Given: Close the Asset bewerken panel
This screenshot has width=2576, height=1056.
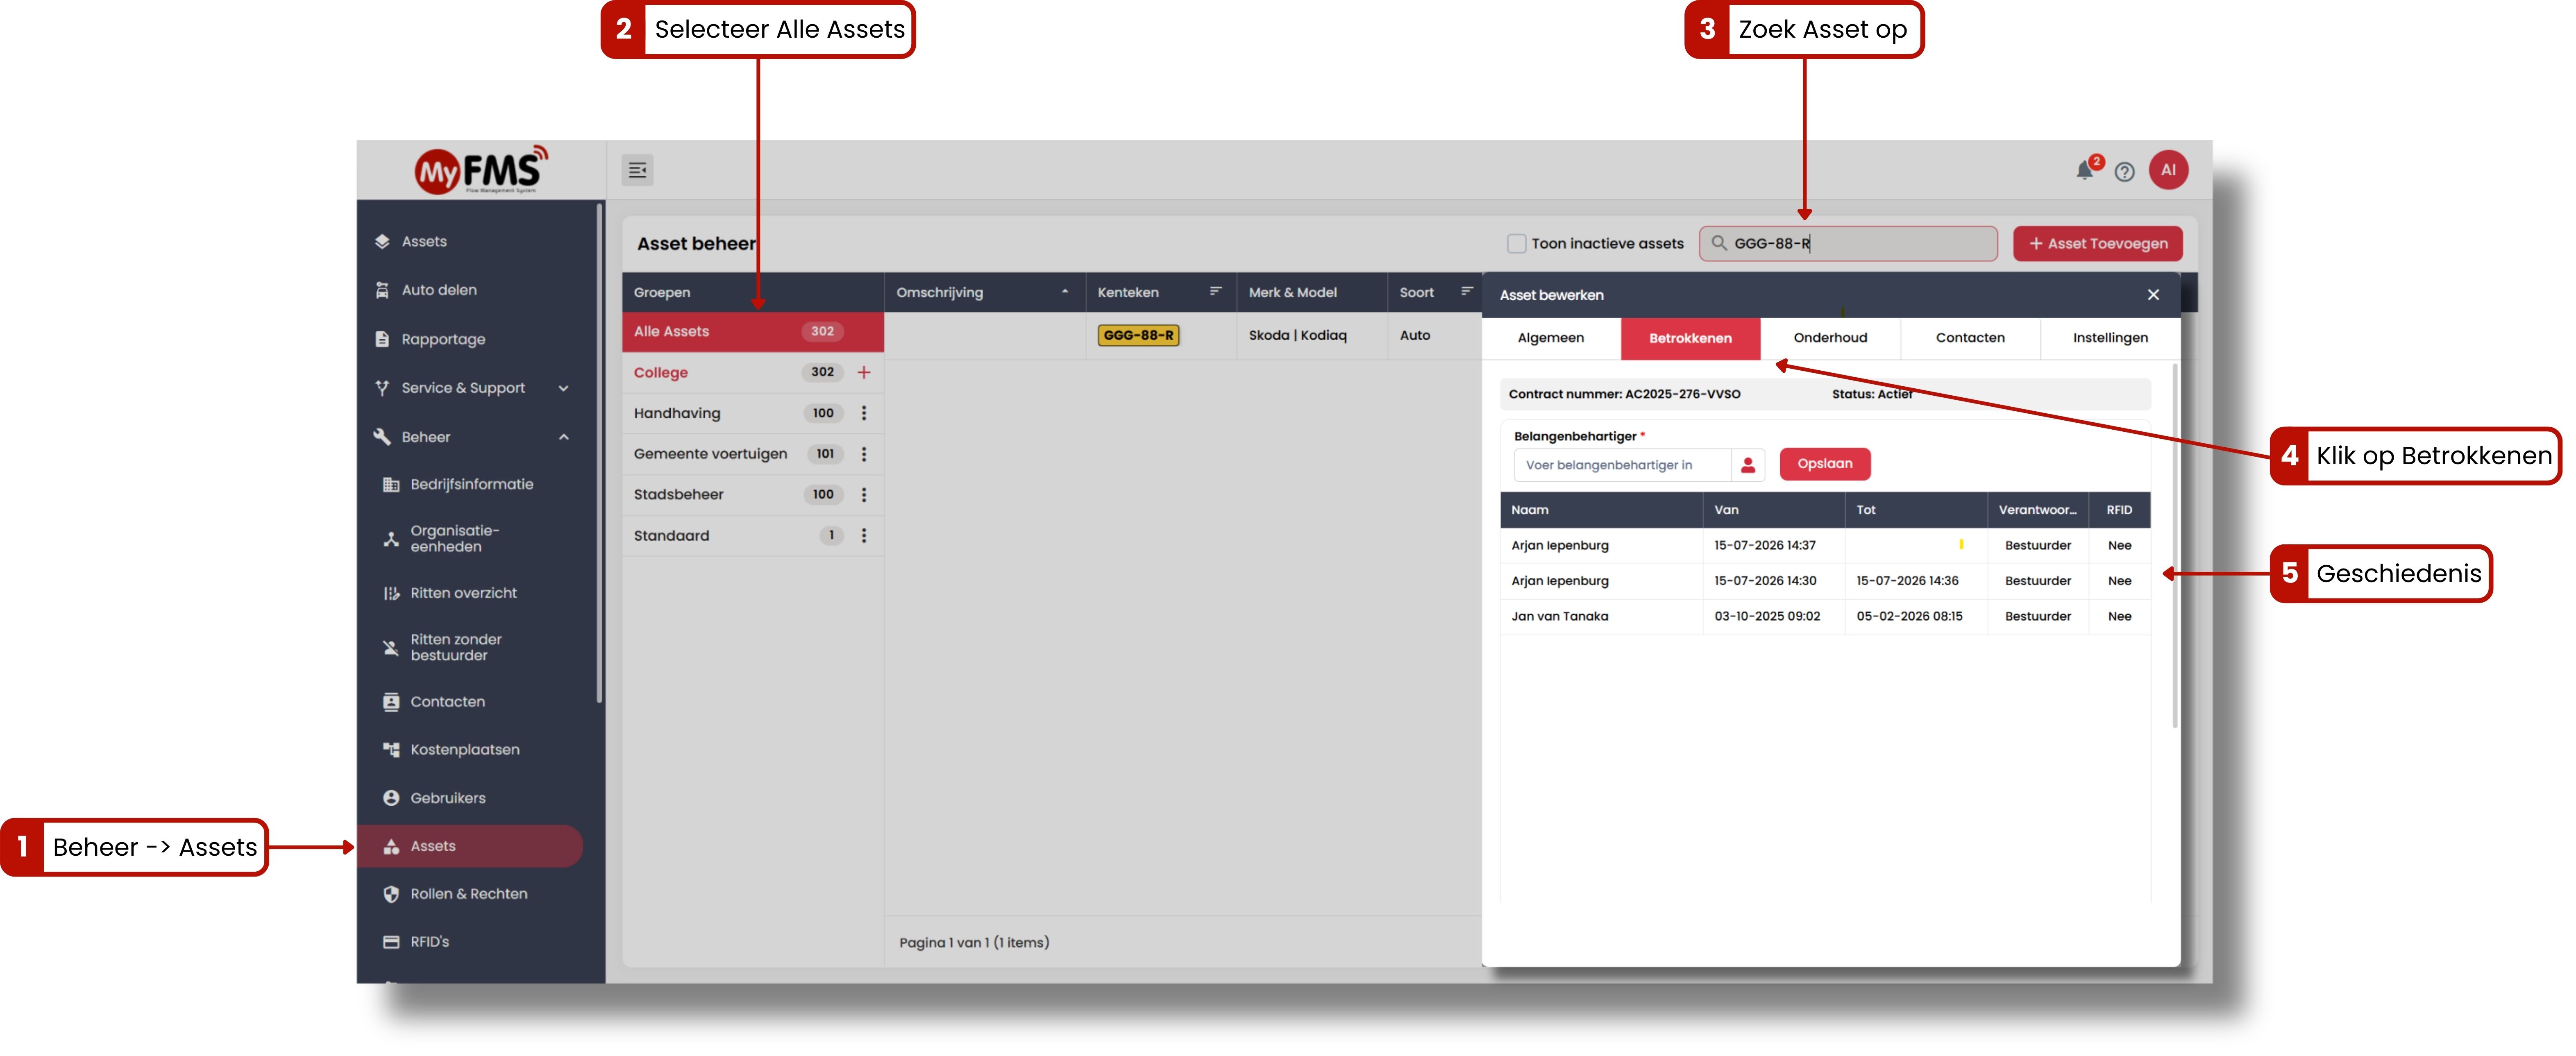Looking at the screenshot, I should [2153, 295].
